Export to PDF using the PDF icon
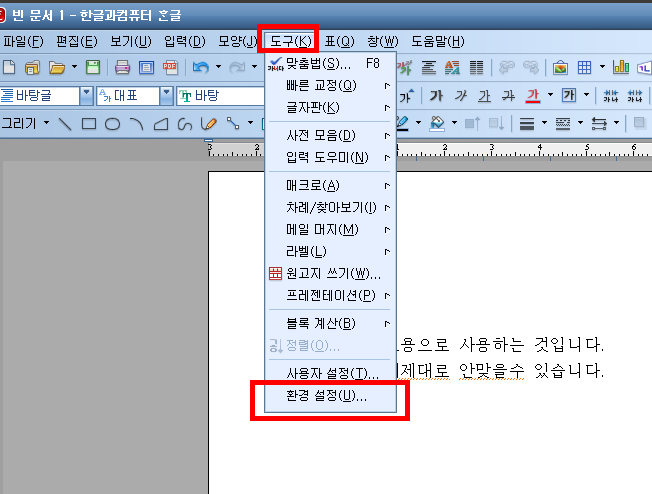Viewport: 652px width, 494px height. coord(170,67)
